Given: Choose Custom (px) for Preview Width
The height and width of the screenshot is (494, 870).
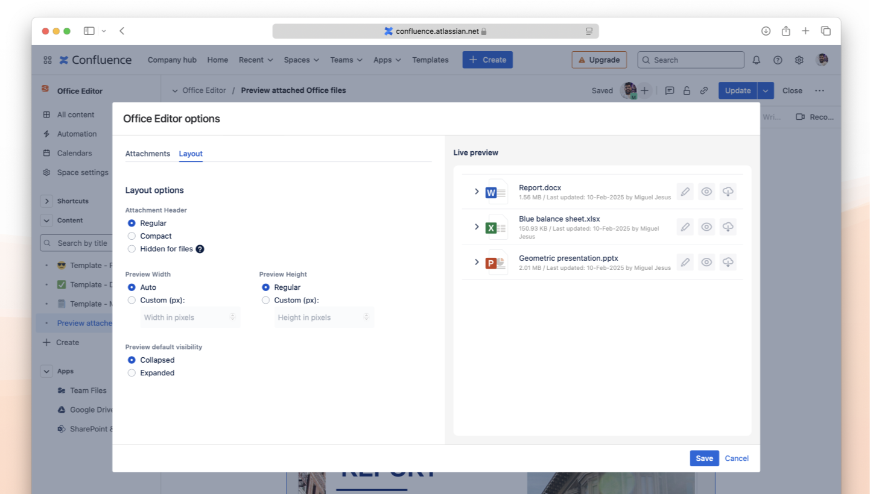Looking at the screenshot, I should (x=132, y=300).
